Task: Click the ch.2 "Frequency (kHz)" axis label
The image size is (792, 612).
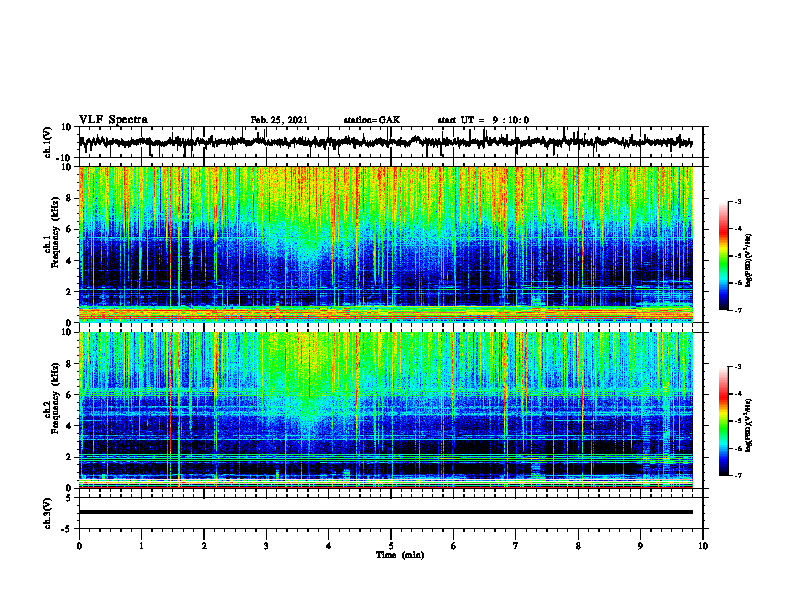Action: (x=55, y=398)
